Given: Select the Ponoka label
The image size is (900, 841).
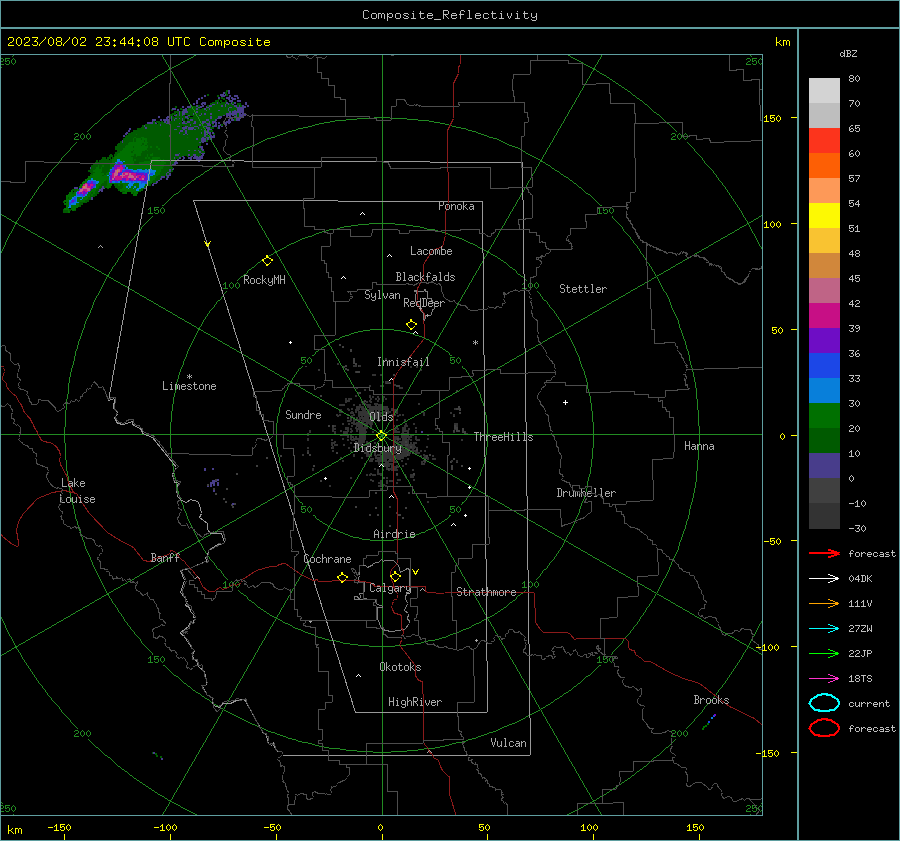Looking at the screenshot, I should pos(456,206).
